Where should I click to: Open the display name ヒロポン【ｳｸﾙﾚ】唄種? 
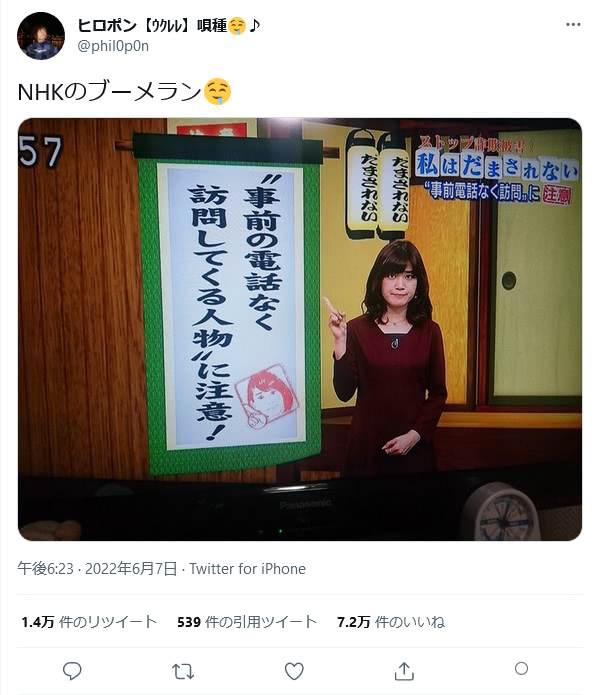click(168, 26)
